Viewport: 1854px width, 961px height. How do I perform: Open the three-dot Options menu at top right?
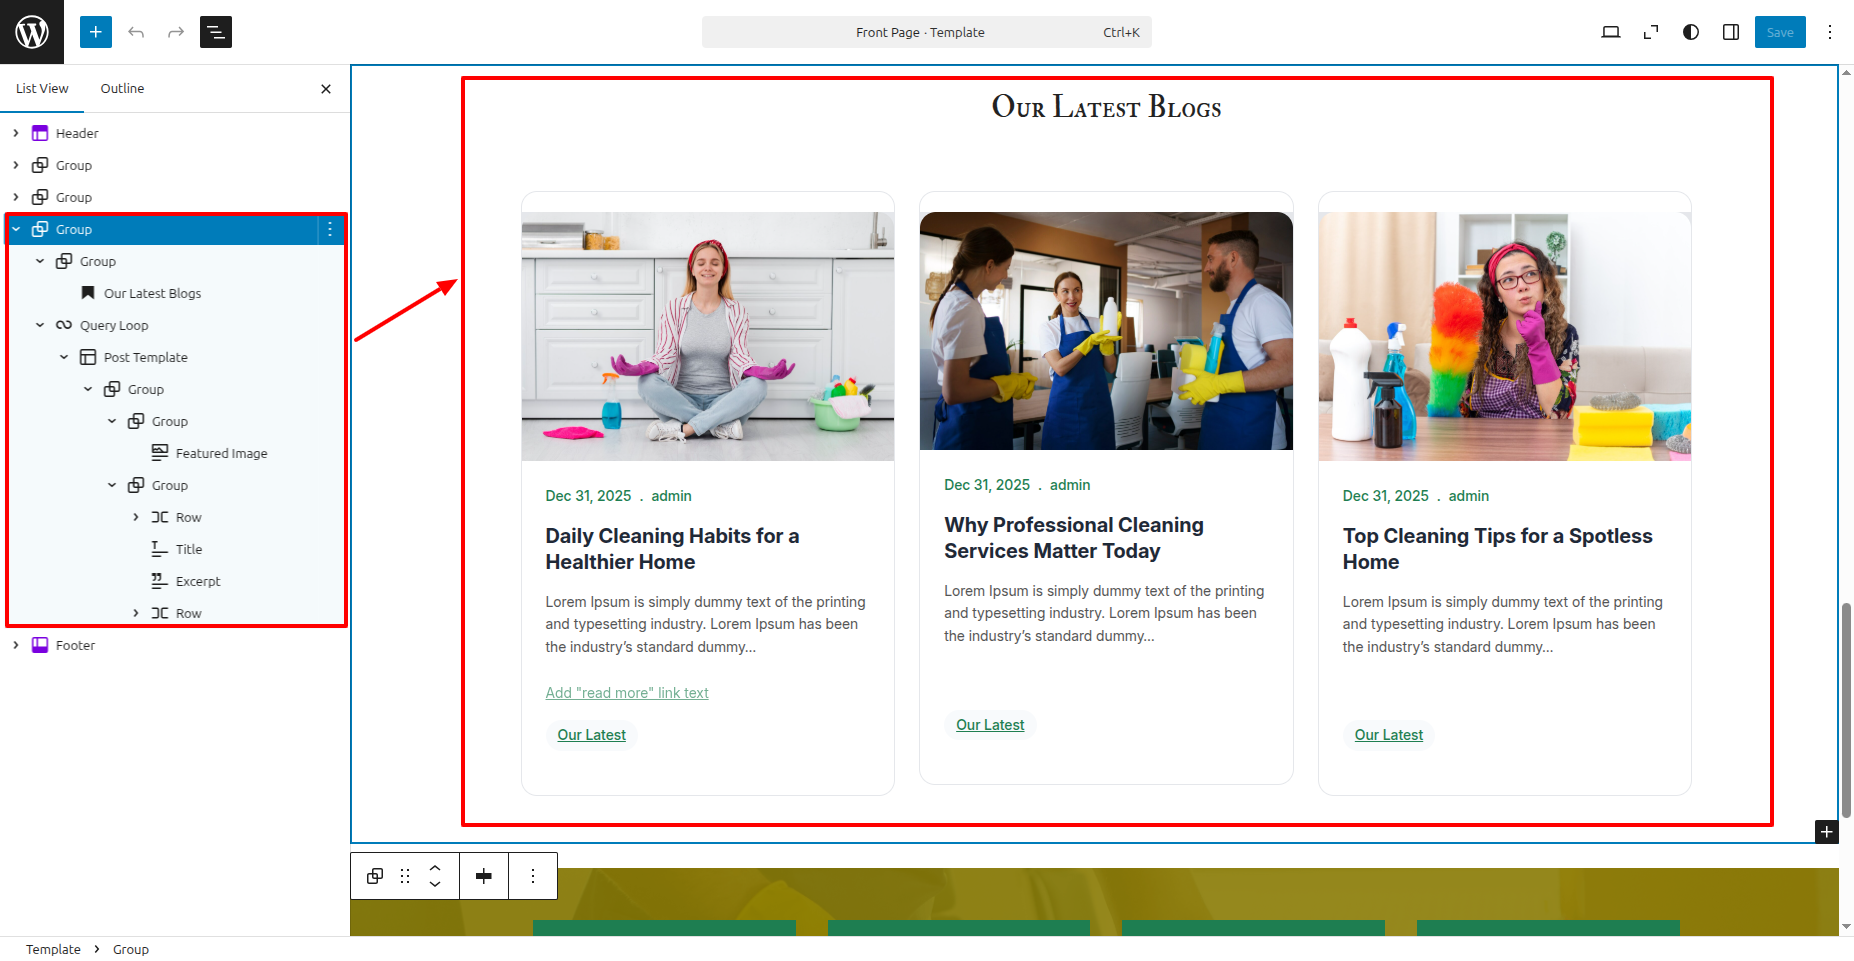[x=1830, y=32]
